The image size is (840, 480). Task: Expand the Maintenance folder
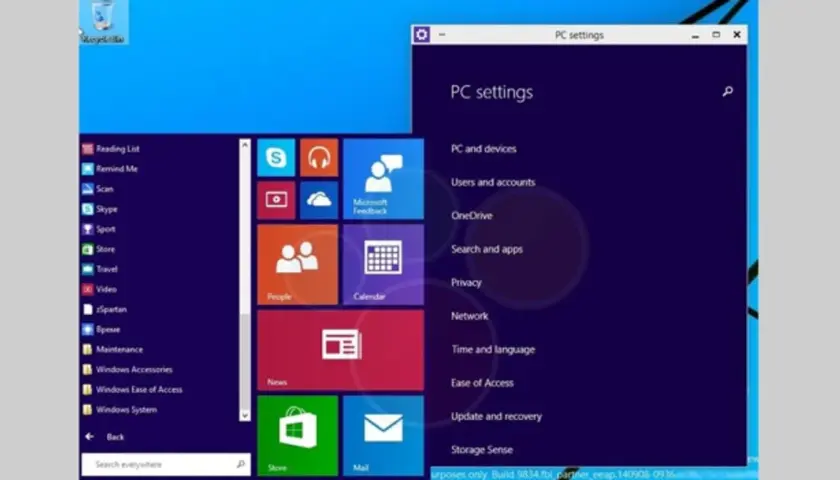coord(113,349)
